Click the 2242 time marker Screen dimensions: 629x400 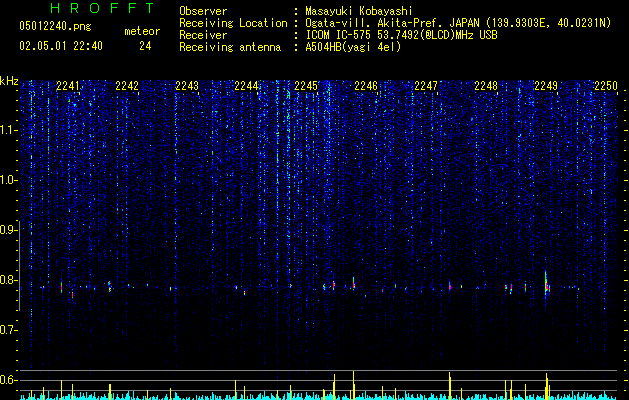(127, 86)
